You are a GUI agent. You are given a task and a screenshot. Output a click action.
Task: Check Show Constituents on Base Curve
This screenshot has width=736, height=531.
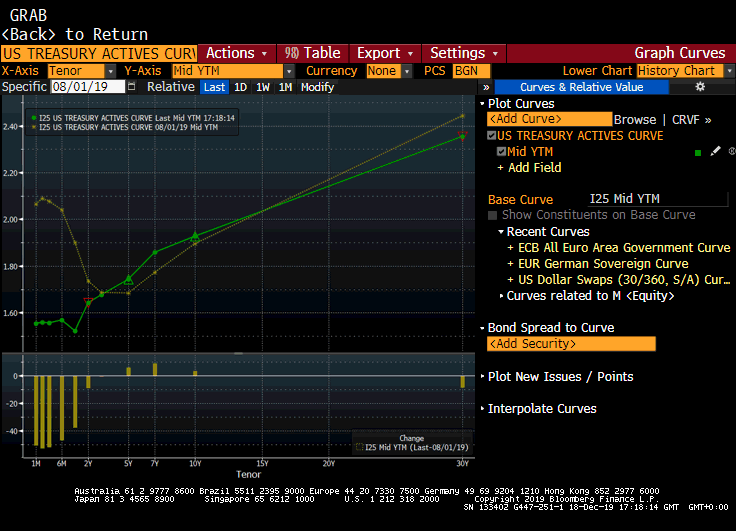click(x=493, y=215)
